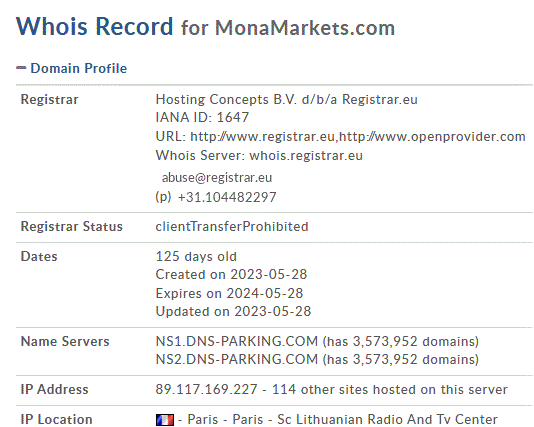This screenshot has height=427, width=534.
Task: Click the minus icon beside Domain Profile
Action: (21, 68)
